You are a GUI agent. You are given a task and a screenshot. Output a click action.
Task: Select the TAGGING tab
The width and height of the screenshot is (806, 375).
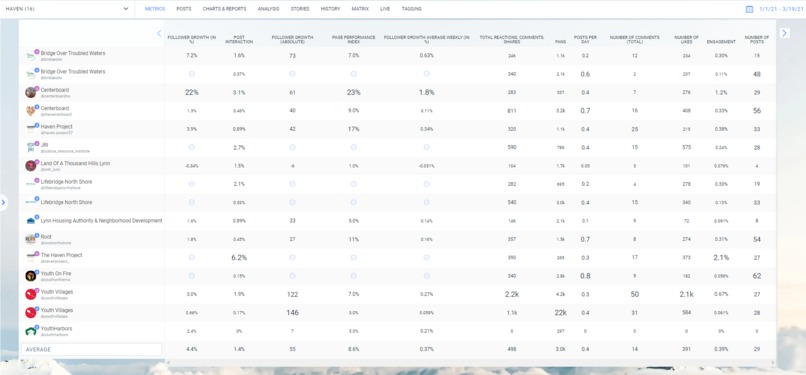tap(411, 9)
